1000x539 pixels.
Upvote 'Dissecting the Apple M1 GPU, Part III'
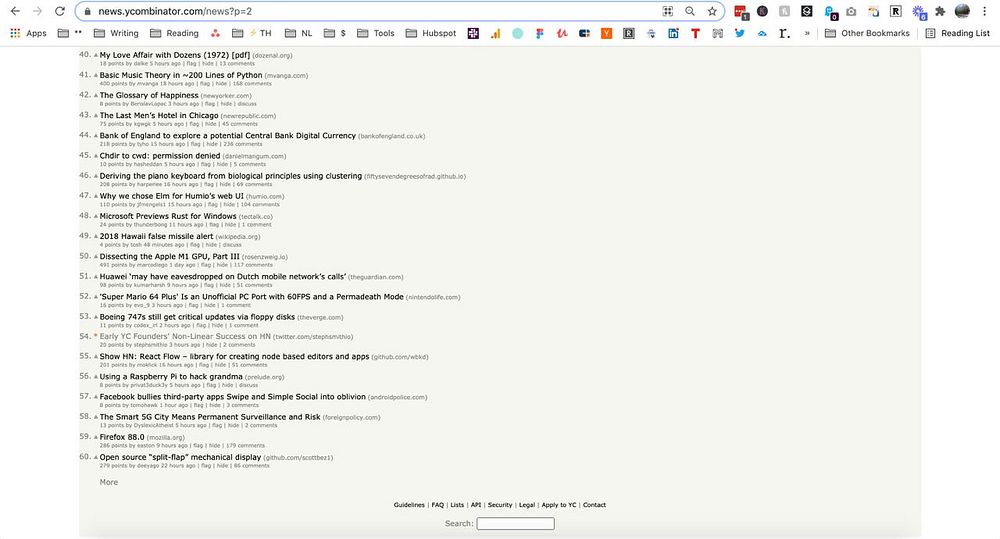(96, 256)
